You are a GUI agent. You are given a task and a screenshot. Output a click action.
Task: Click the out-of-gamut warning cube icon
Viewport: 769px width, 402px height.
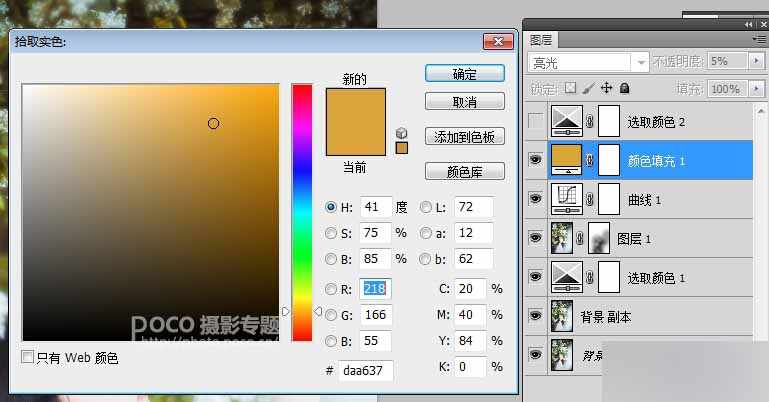point(402,133)
